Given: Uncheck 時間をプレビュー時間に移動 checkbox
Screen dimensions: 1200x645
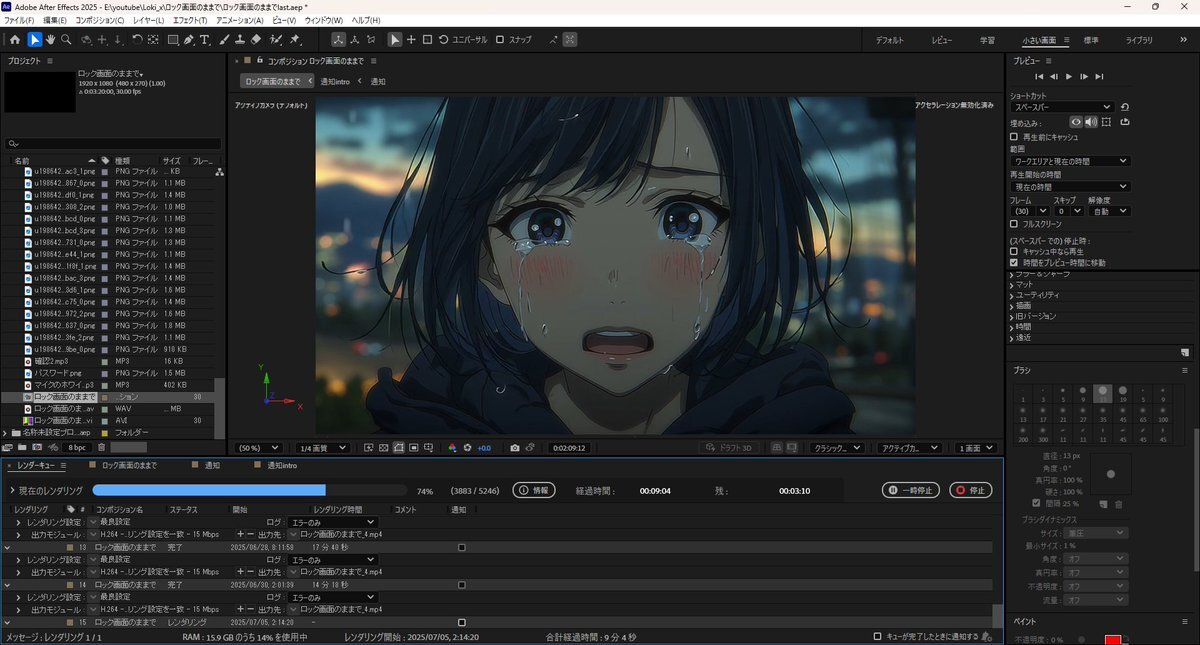Looking at the screenshot, I should [x=1014, y=262].
